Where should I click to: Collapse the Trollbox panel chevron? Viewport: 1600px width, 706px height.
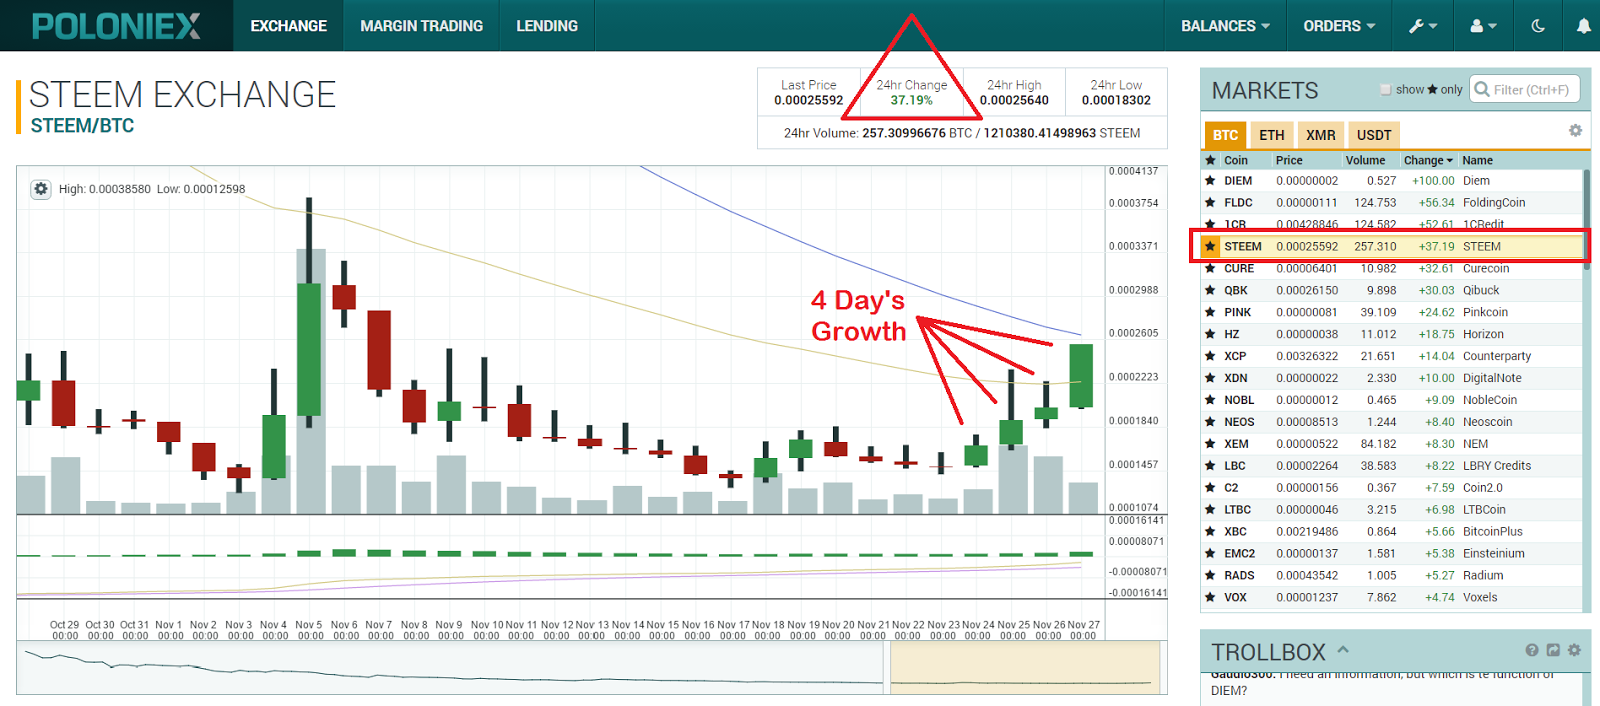1343,650
